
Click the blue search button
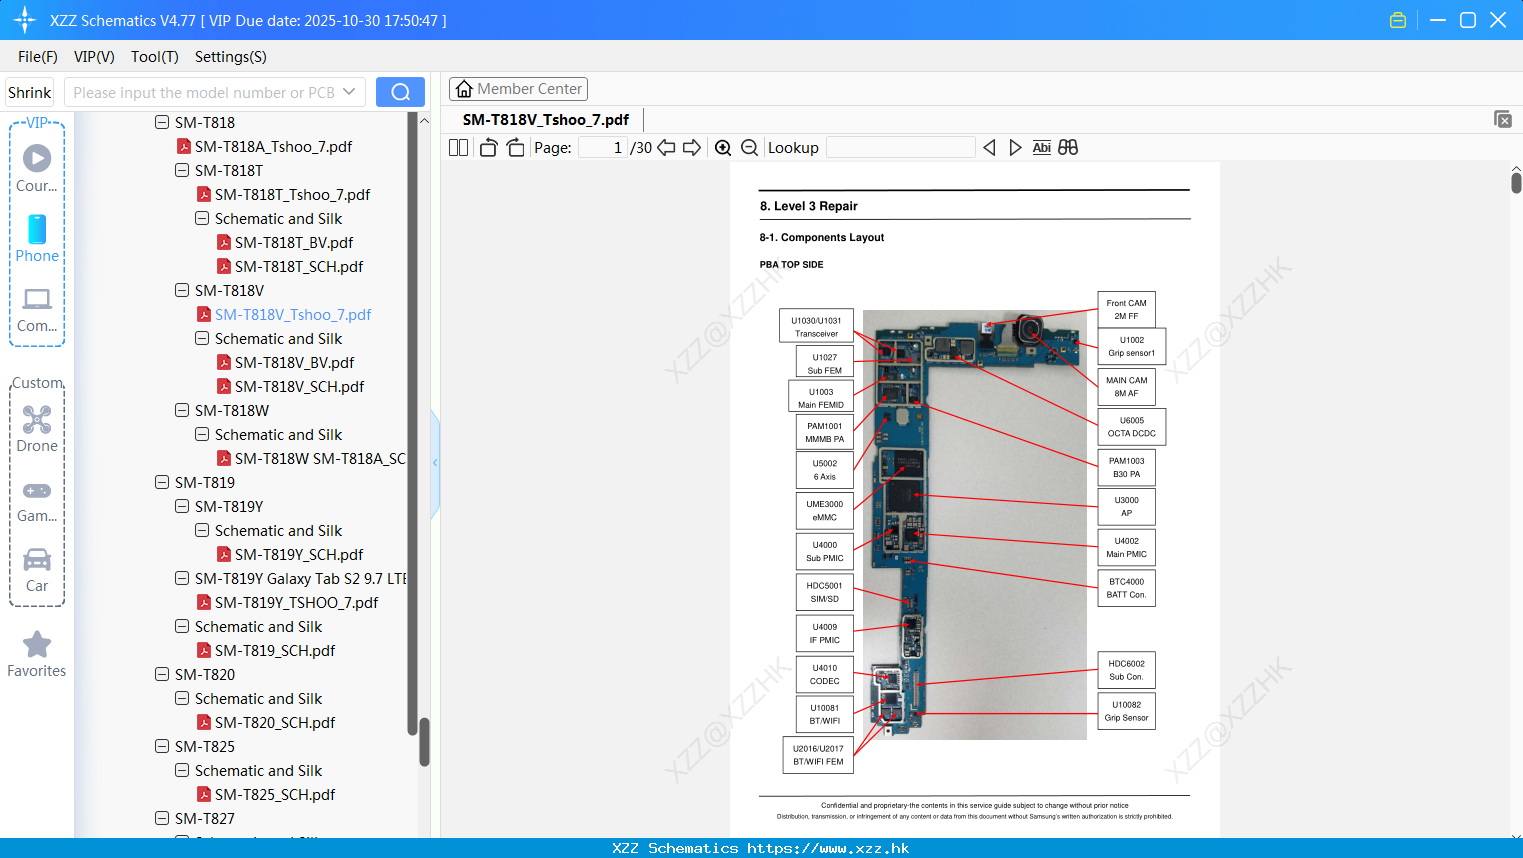point(400,92)
